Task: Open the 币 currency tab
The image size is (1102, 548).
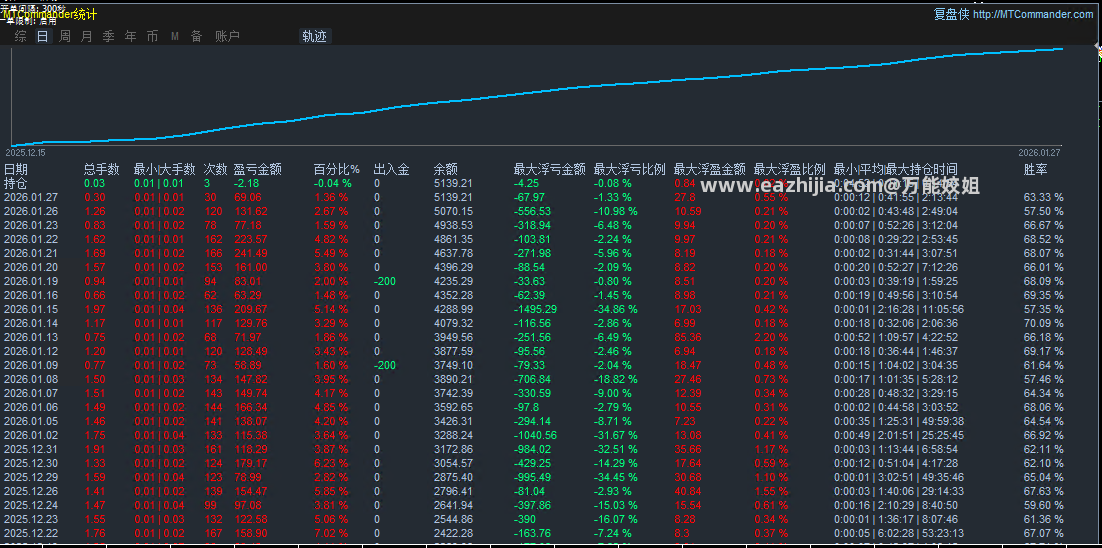Action: 153,37
